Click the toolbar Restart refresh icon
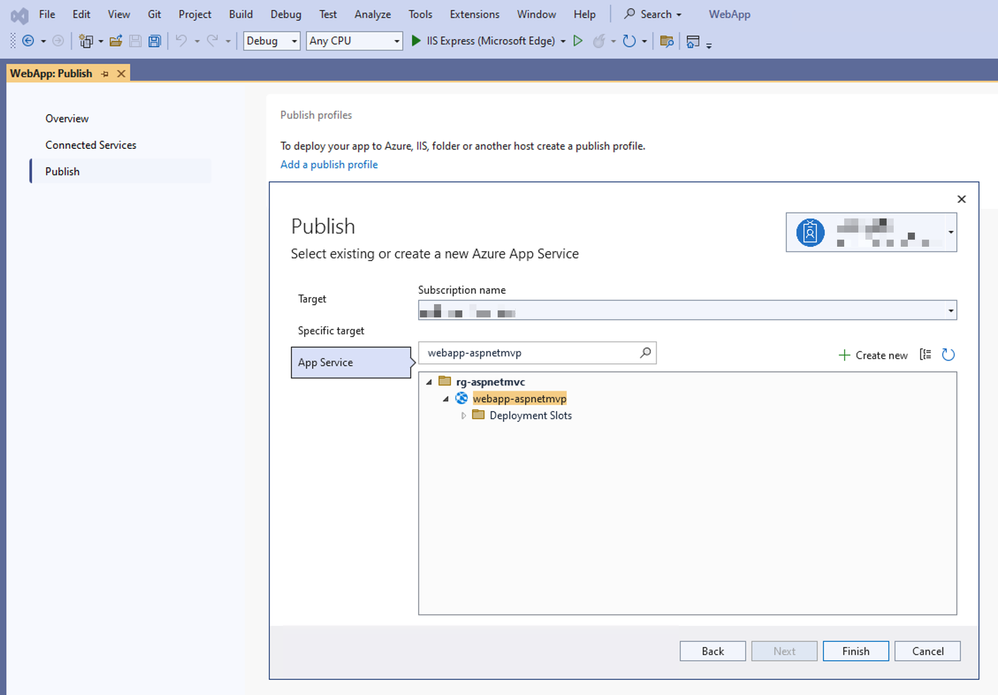Image resolution: width=998 pixels, height=695 pixels. pos(629,41)
